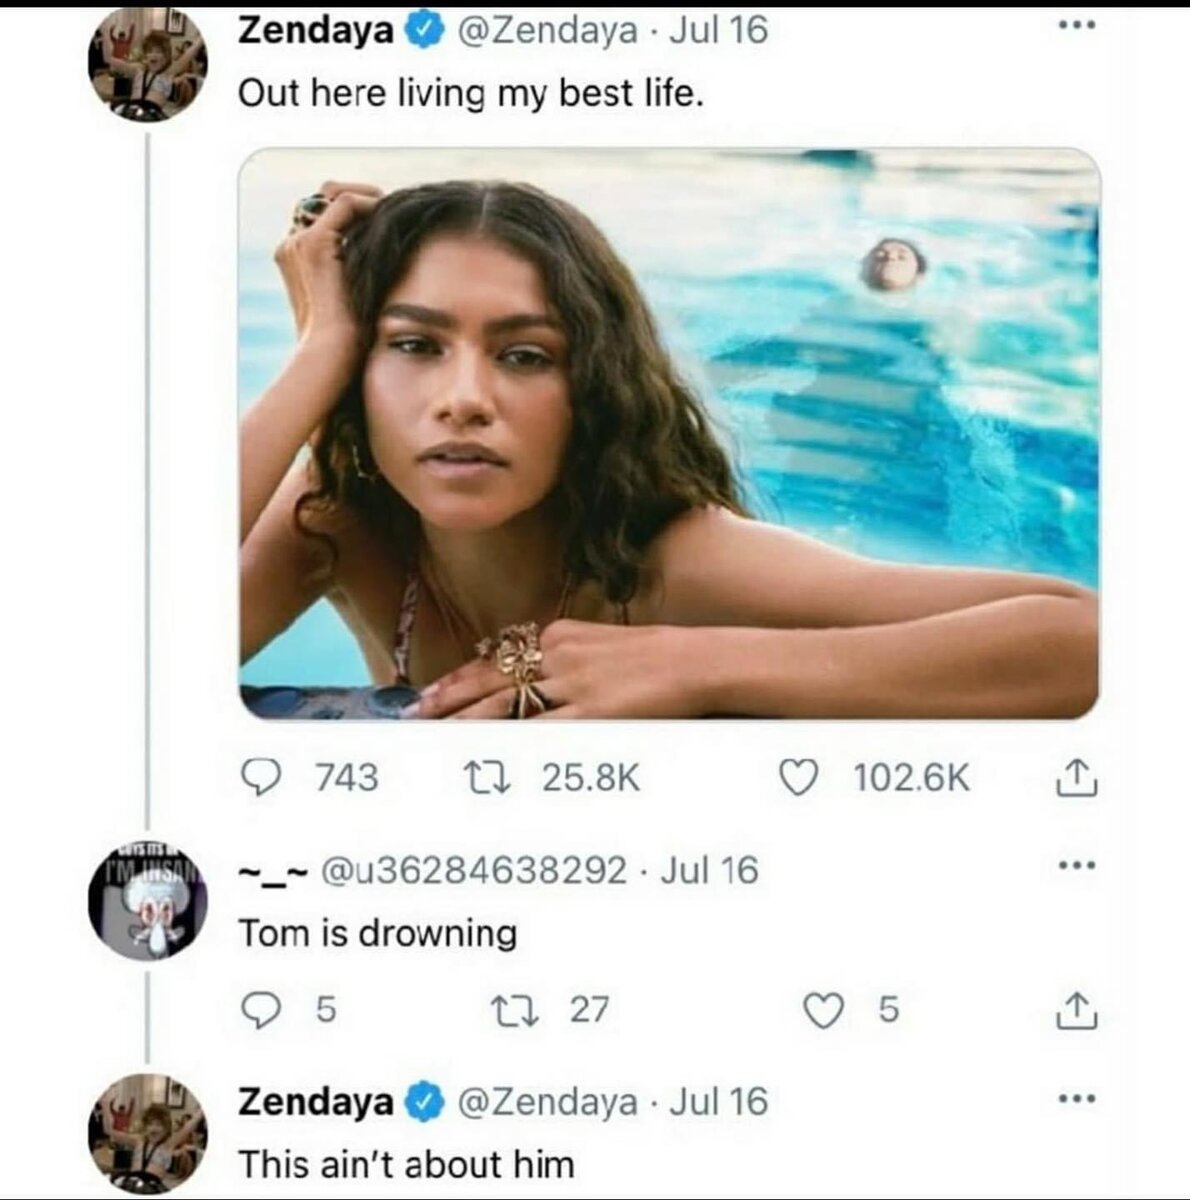View the attached pool photo fullscreen

[x=669, y=433]
